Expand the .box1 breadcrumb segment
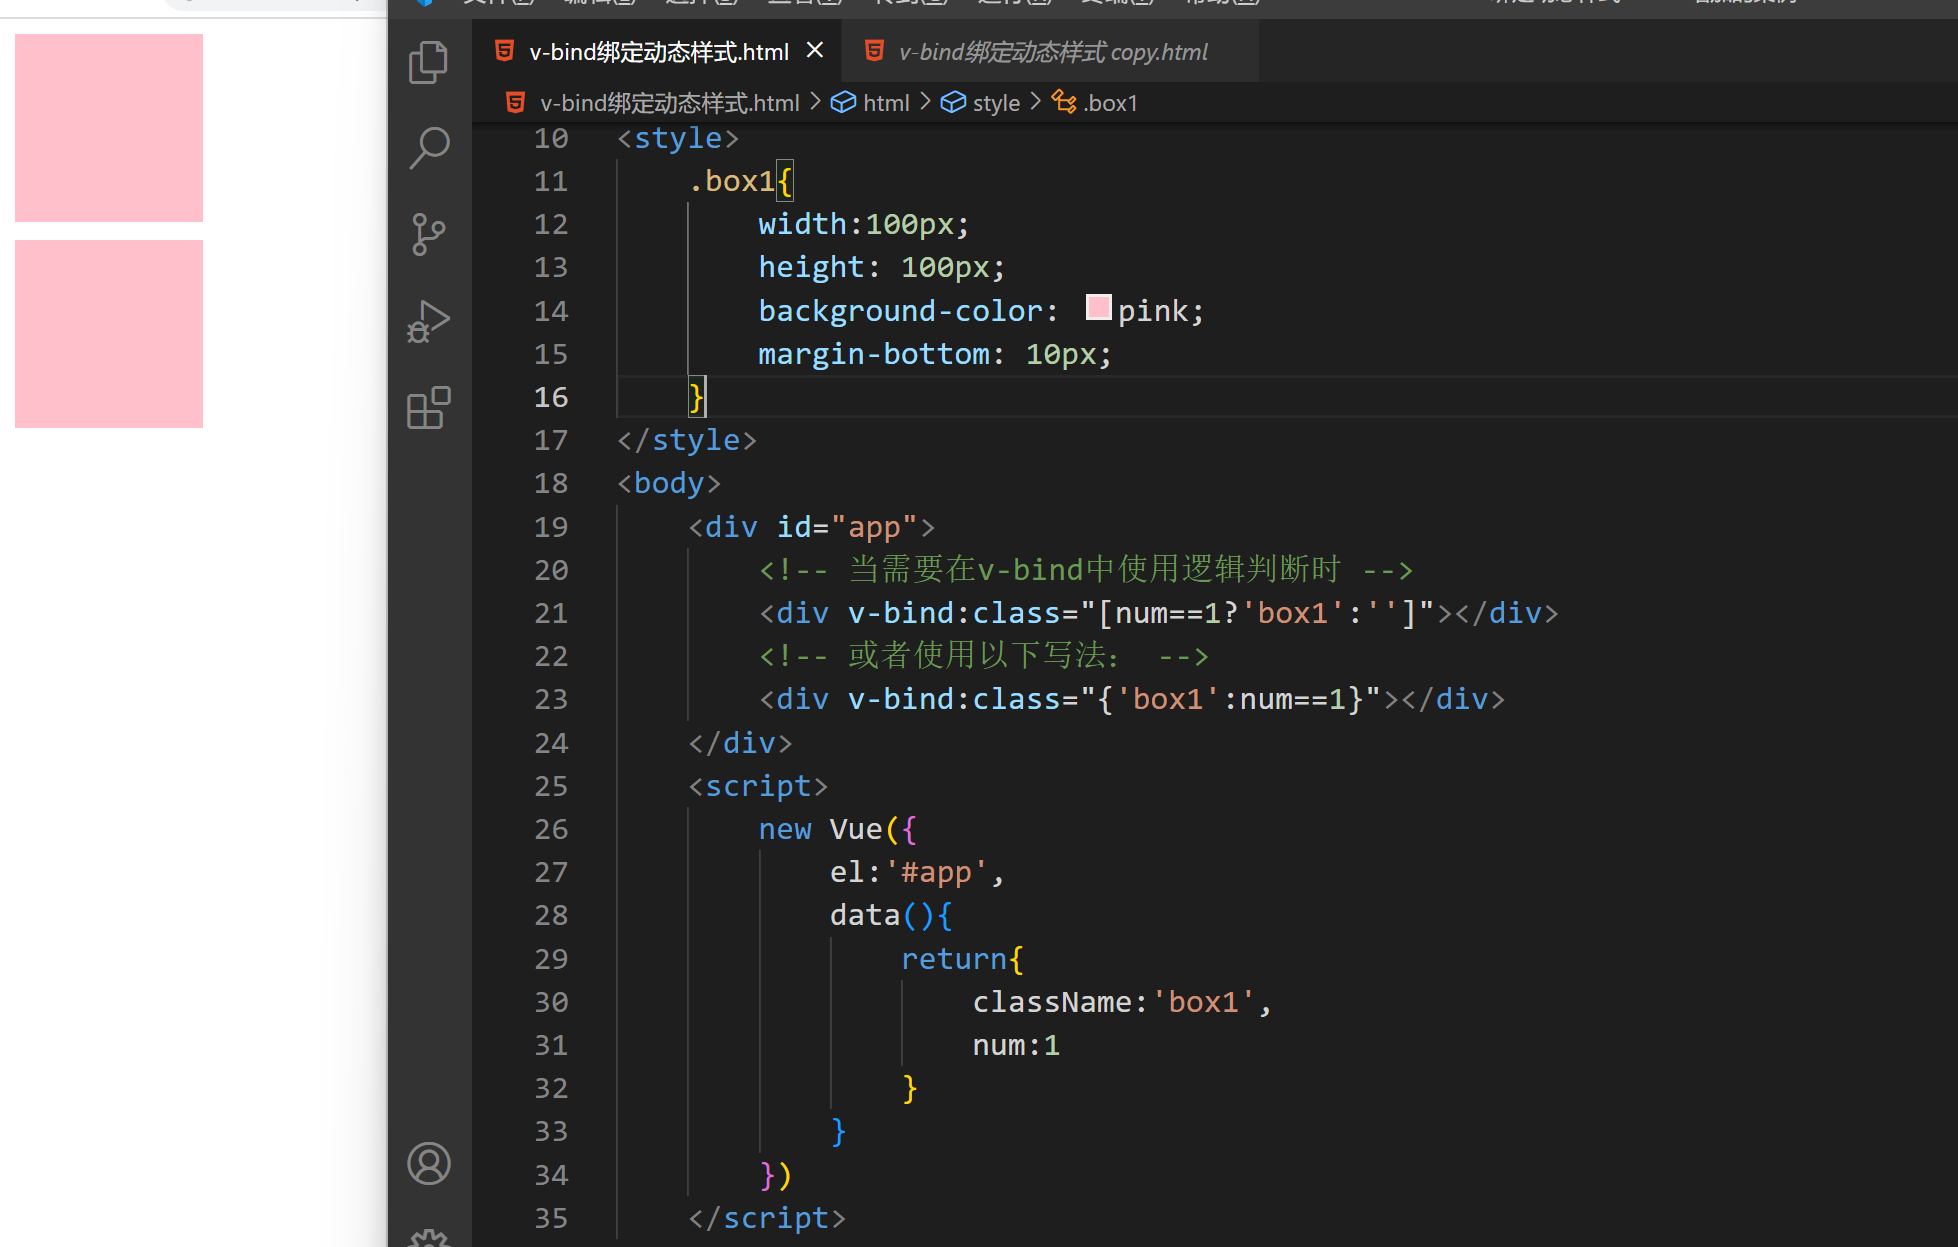The width and height of the screenshot is (1958, 1247). click(x=1110, y=103)
